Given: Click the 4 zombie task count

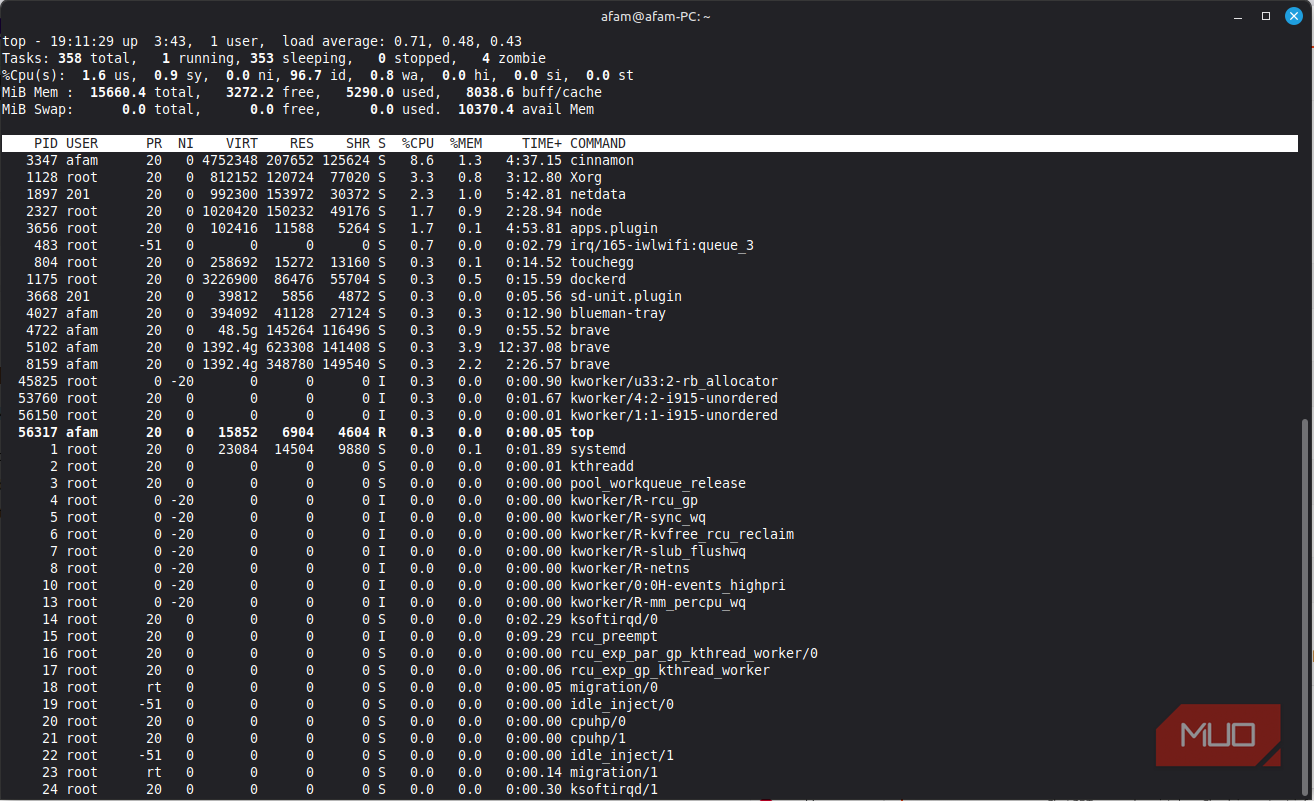Looking at the screenshot, I should pos(486,58).
